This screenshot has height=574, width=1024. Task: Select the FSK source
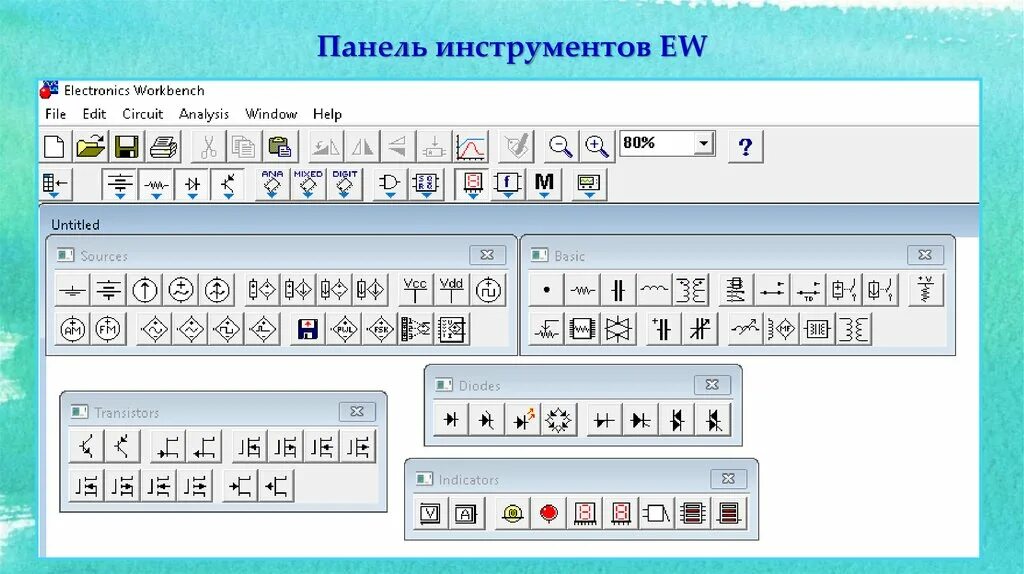pyautogui.click(x=379, y=329)
